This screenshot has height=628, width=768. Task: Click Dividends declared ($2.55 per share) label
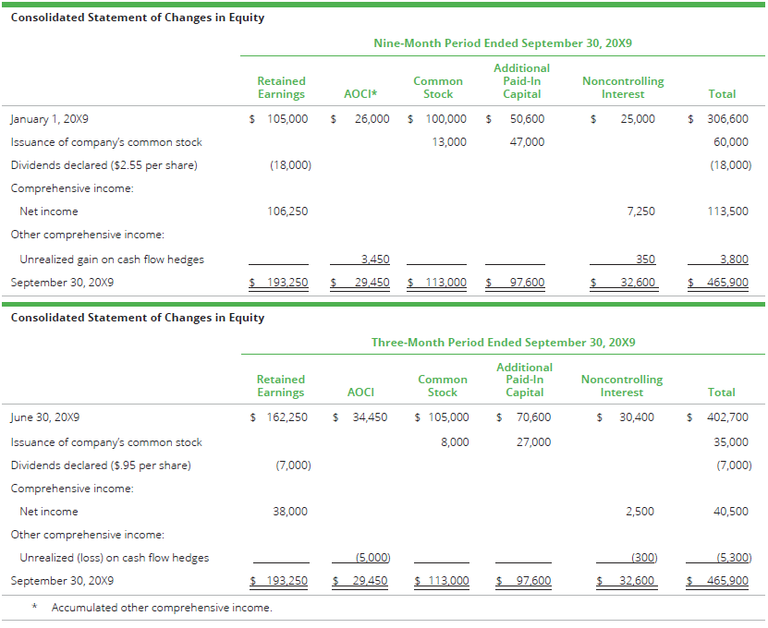click(104, 165)
